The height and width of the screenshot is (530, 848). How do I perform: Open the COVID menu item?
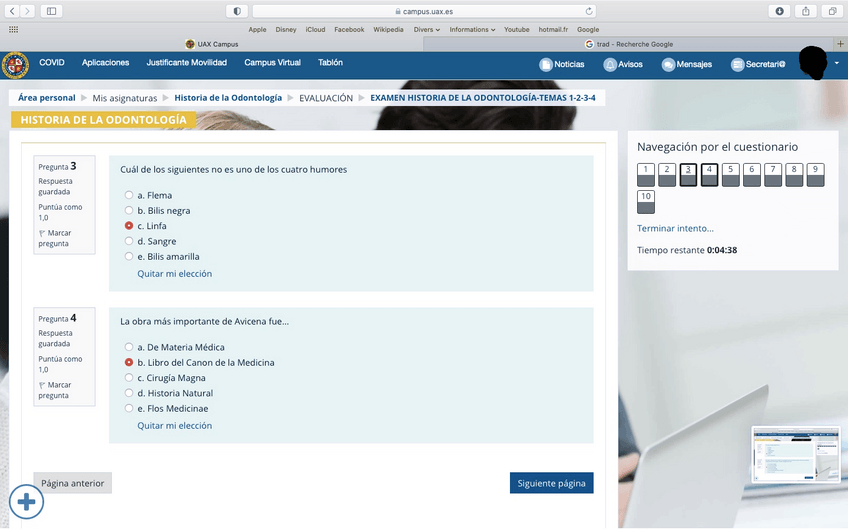point(51,63)
